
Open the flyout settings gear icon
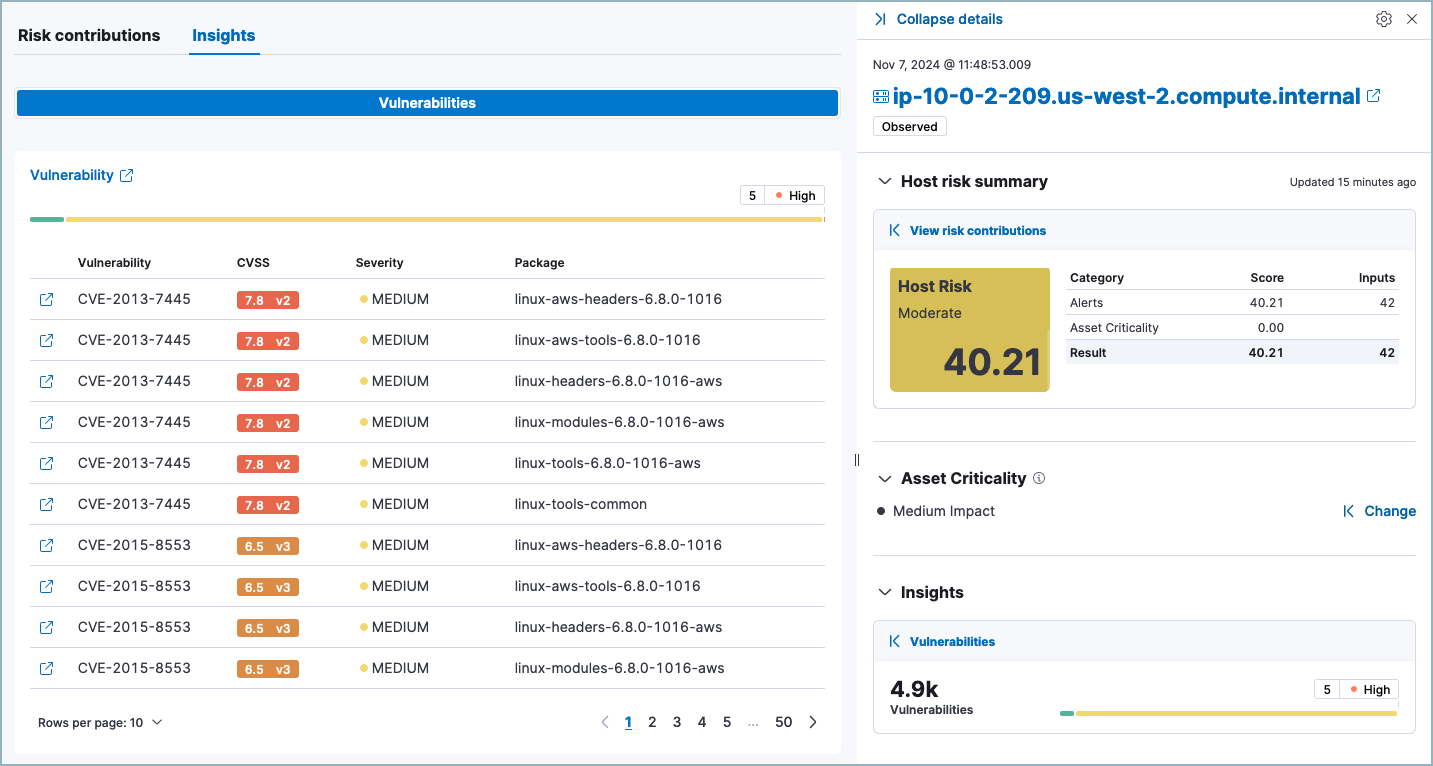coord(1383,18)
